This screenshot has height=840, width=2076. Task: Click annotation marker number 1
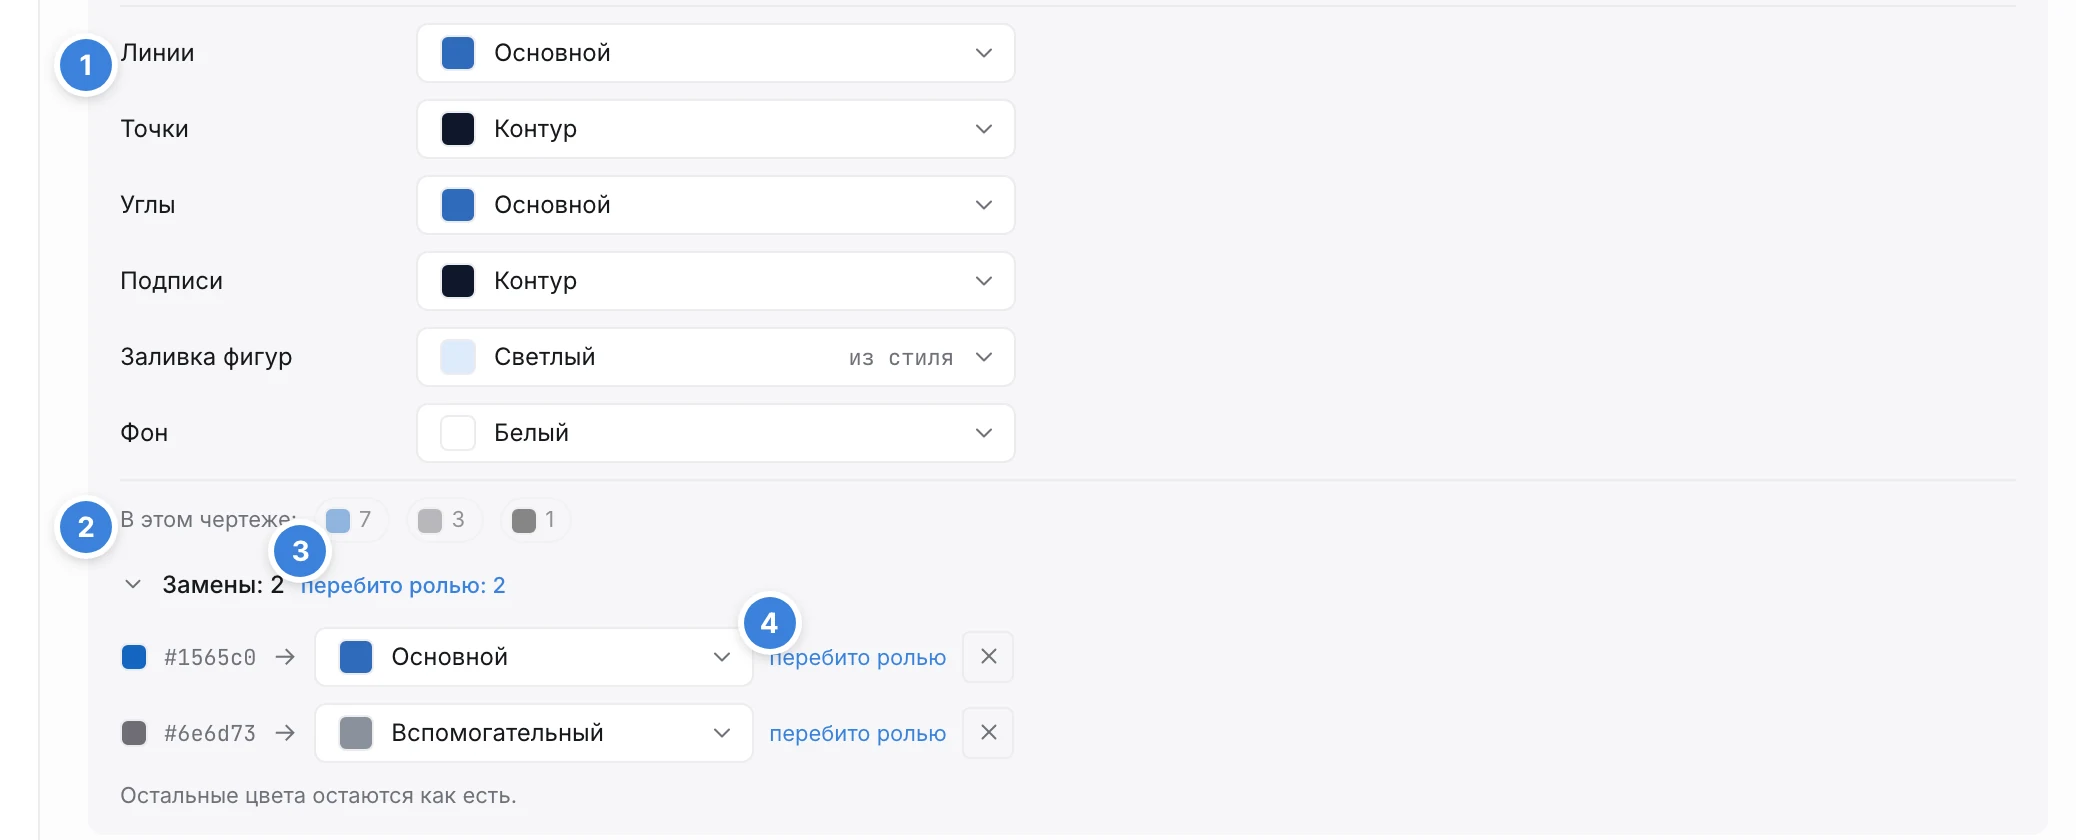(x=86, y=65)
